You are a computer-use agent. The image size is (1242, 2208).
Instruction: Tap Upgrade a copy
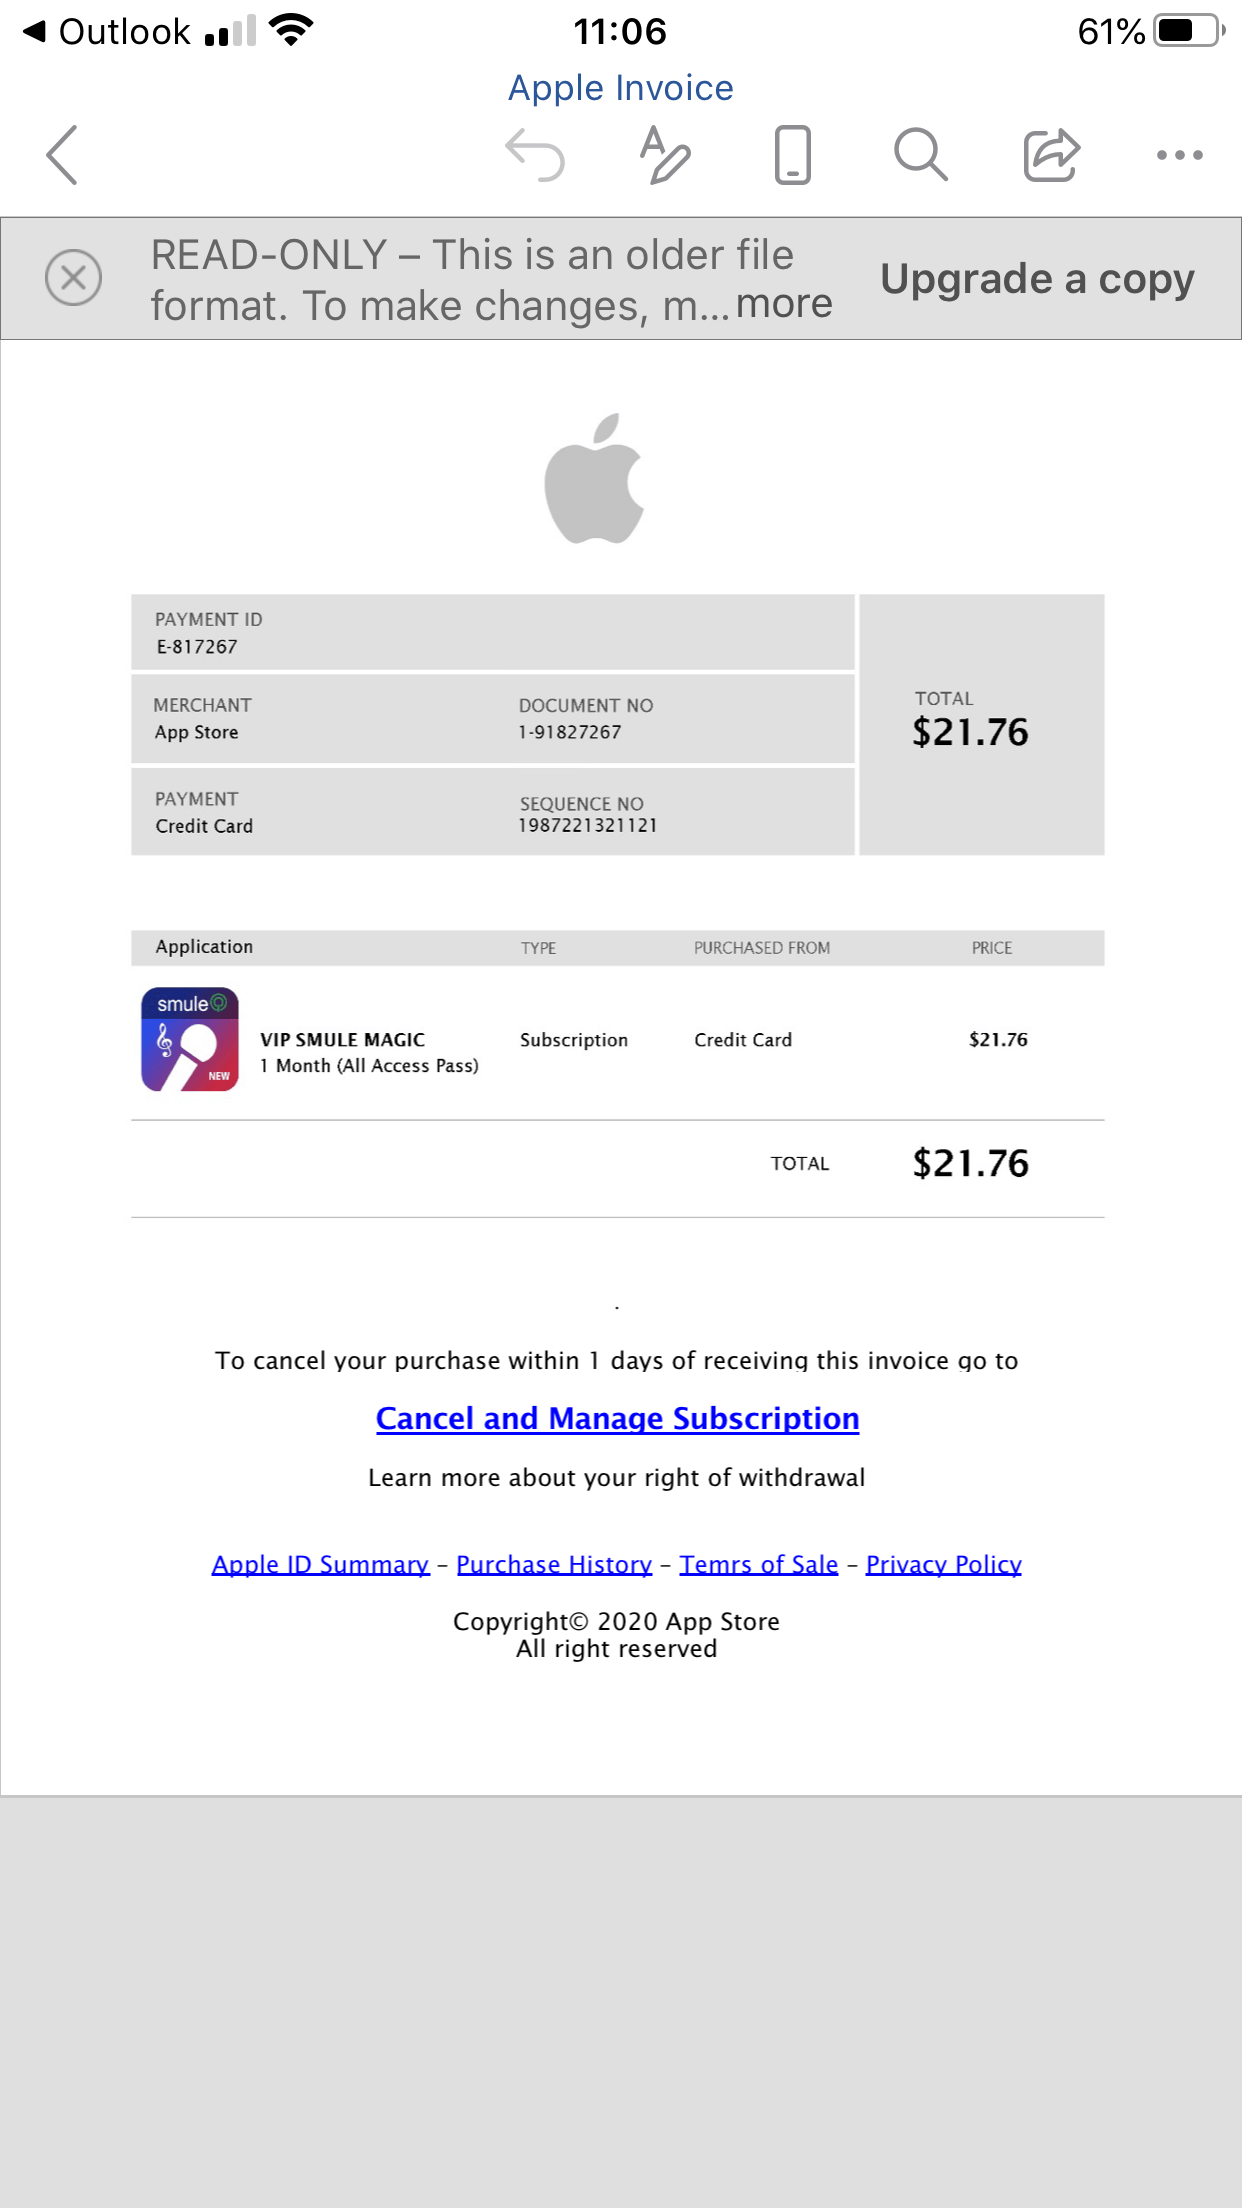coord(1036,278)
